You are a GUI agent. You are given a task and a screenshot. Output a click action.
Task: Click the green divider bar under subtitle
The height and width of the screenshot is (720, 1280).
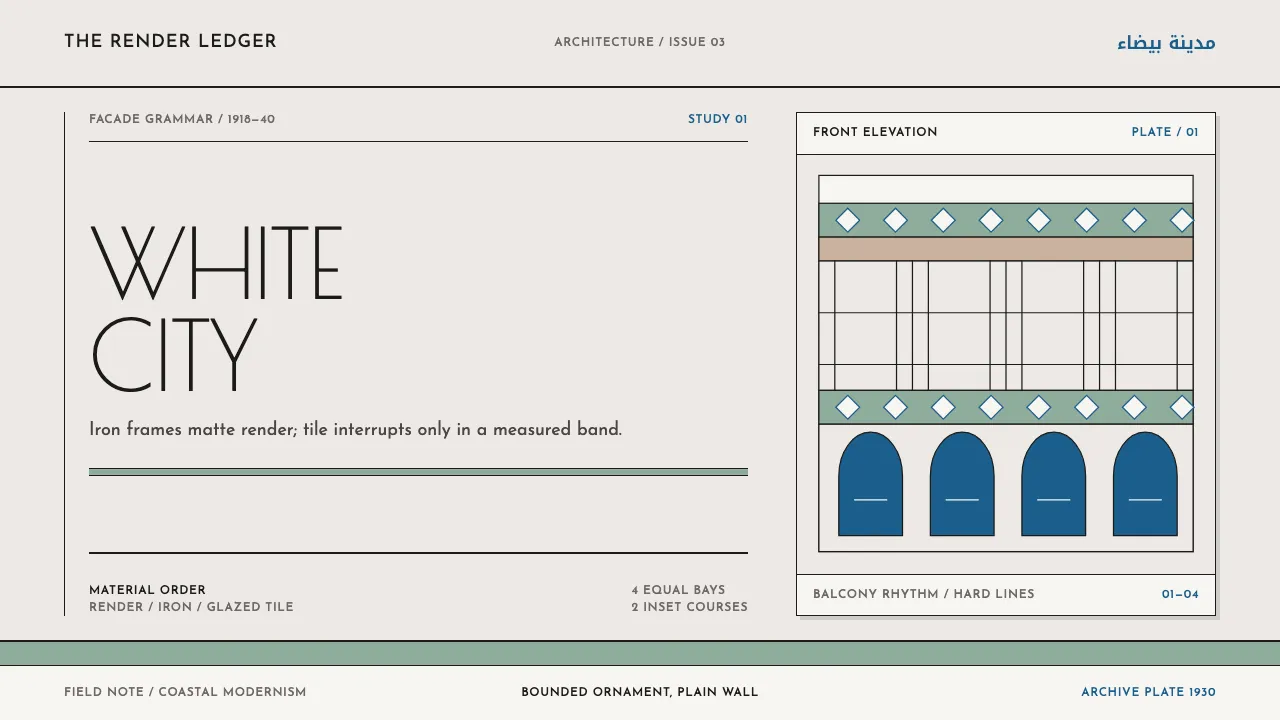[418, 472]
